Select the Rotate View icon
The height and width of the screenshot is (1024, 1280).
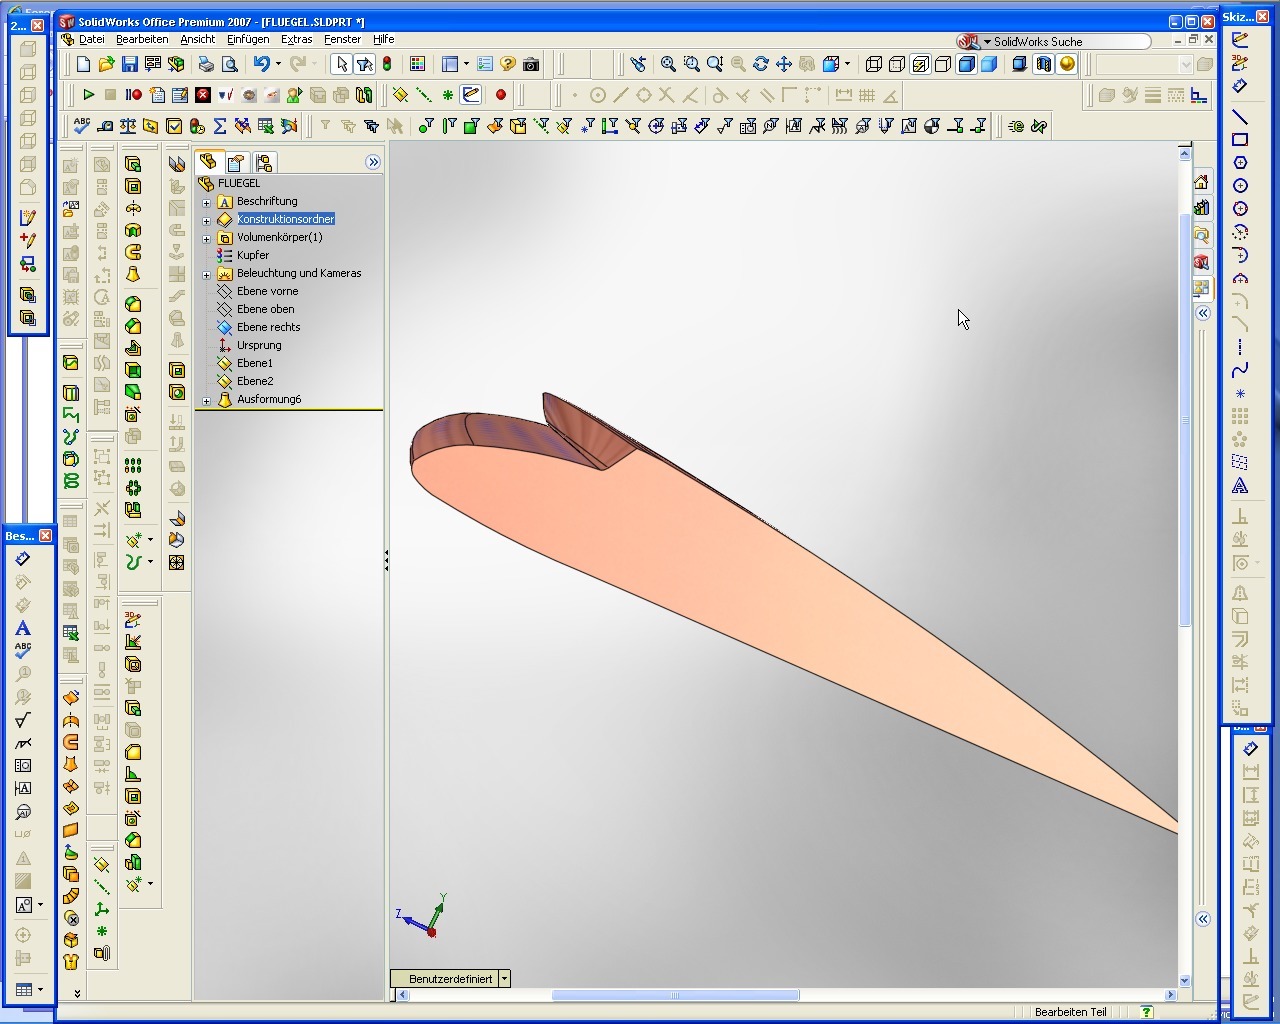click(x=761, y=64)
